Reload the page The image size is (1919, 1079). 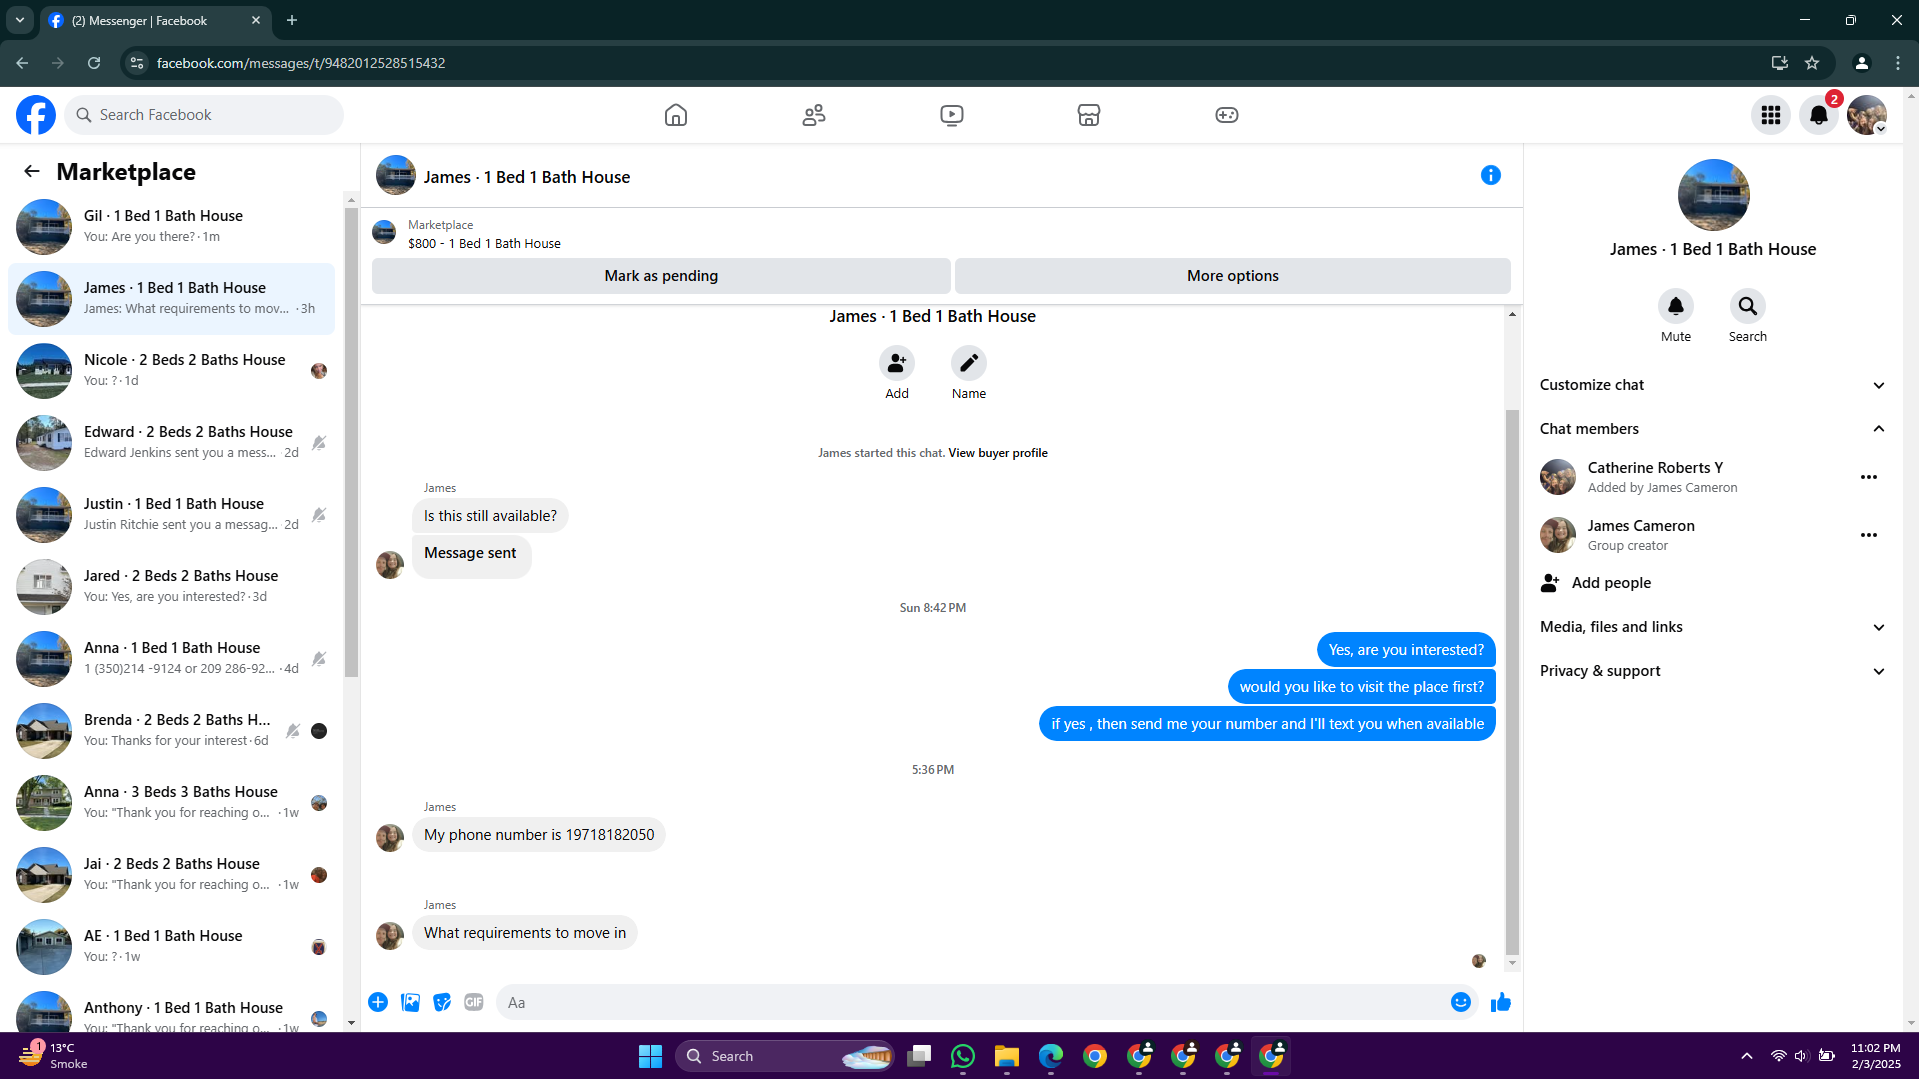94,63
